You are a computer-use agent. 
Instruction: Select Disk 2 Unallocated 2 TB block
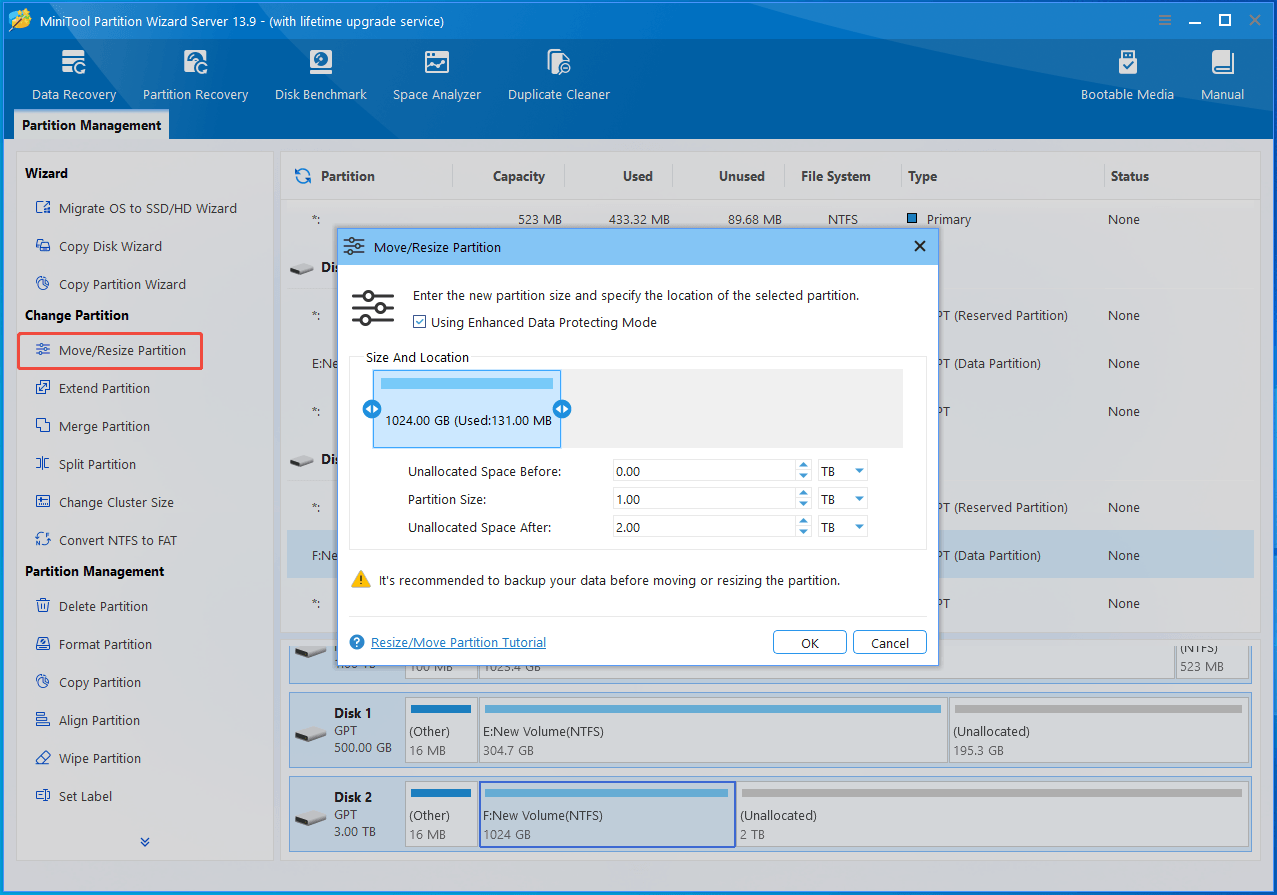tap(993, 815)
